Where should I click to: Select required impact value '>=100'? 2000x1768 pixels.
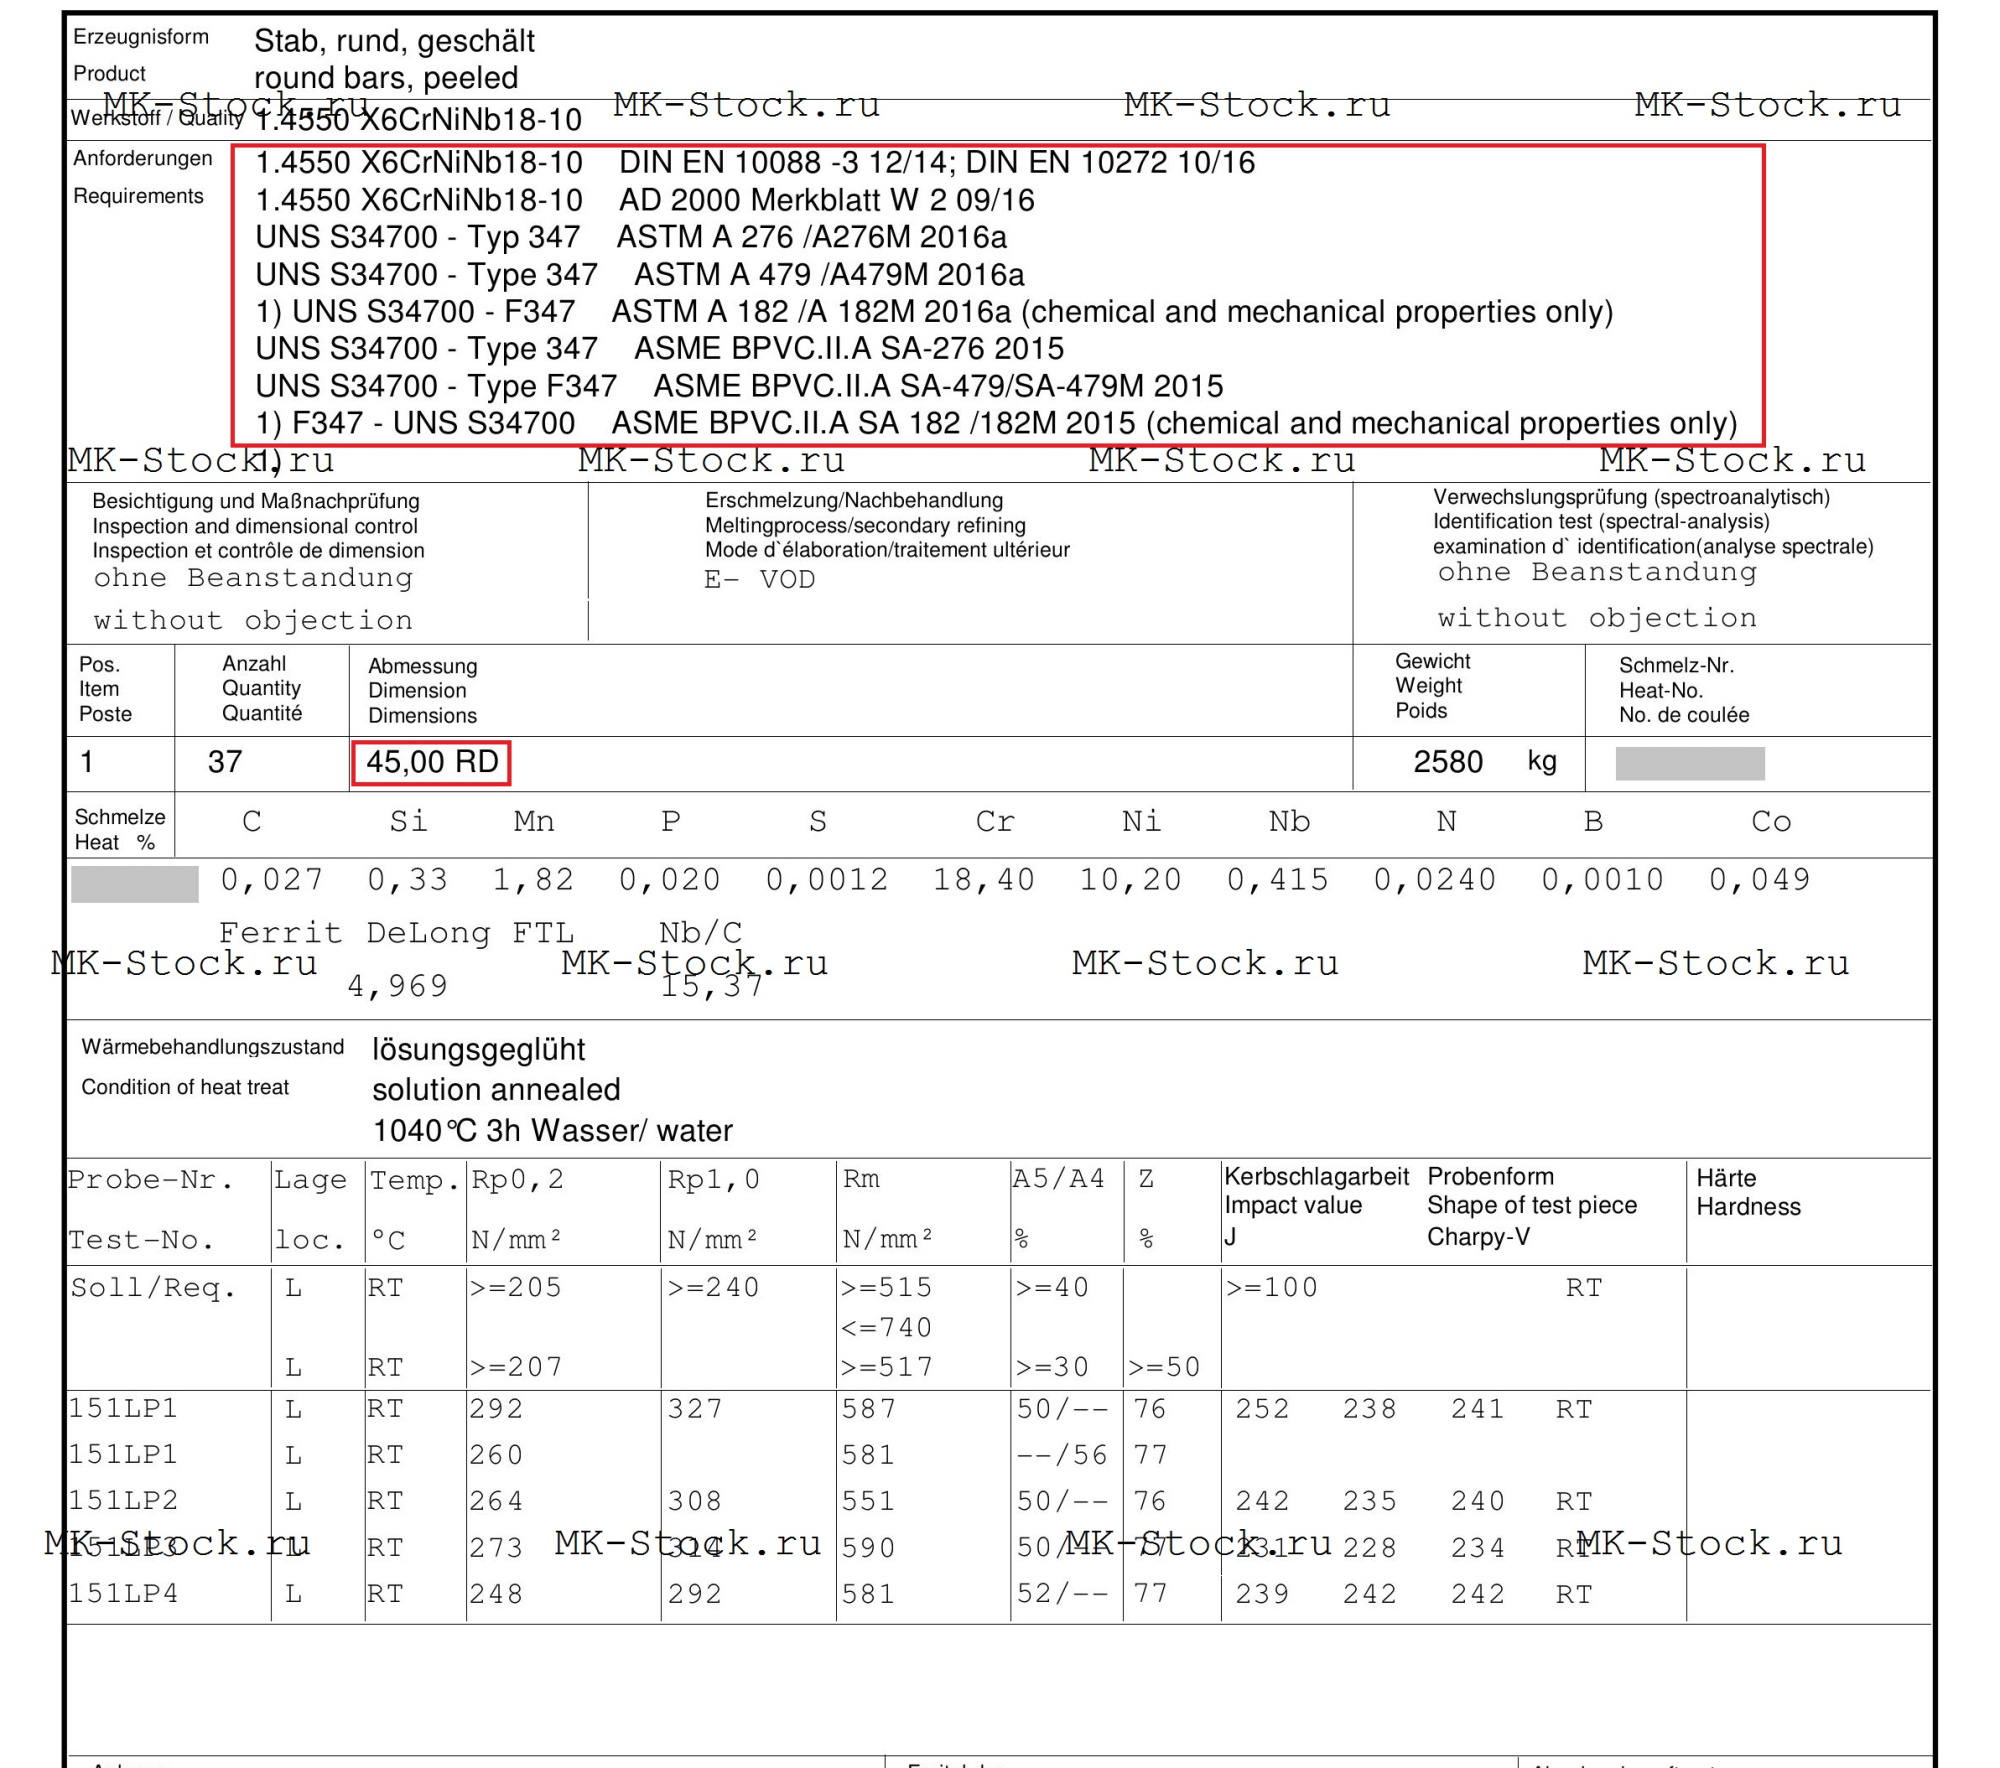(1273, 1287)
